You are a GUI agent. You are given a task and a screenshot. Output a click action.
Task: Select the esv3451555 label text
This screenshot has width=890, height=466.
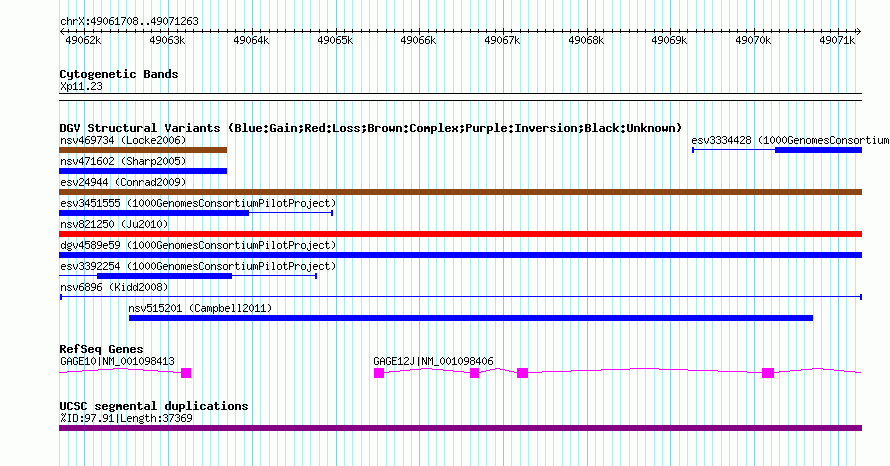(198, 203)
